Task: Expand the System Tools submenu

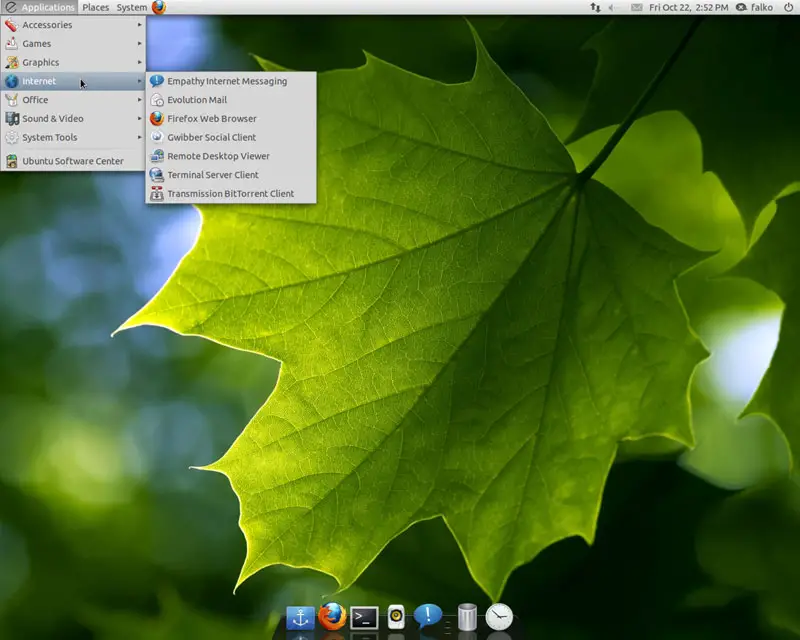Action: coord(73,137)
